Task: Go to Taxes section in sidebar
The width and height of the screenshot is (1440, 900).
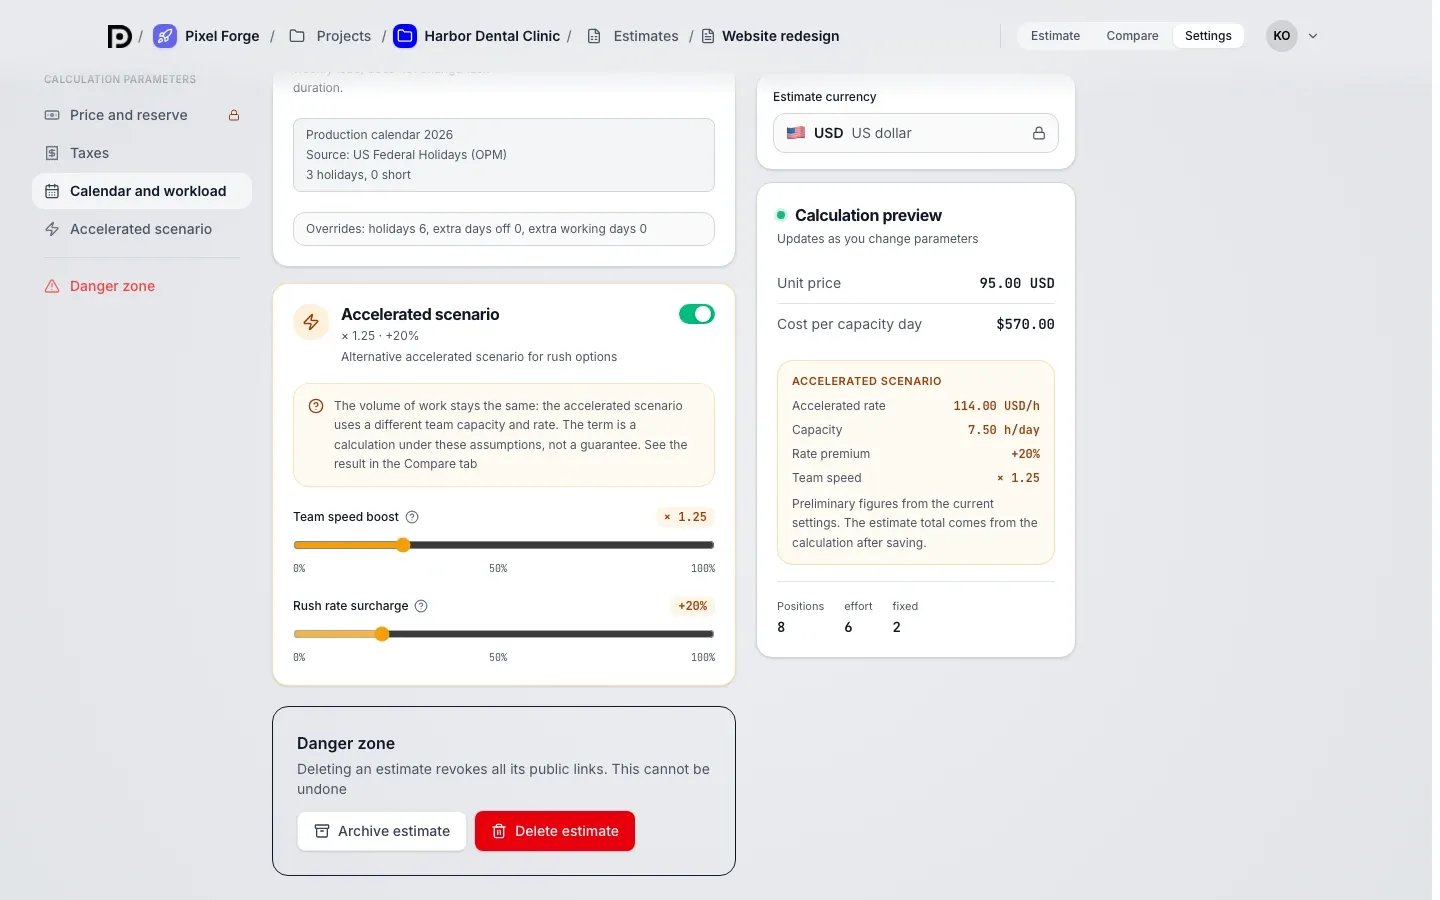Action: pyautogui.click(x=142, y=153)
